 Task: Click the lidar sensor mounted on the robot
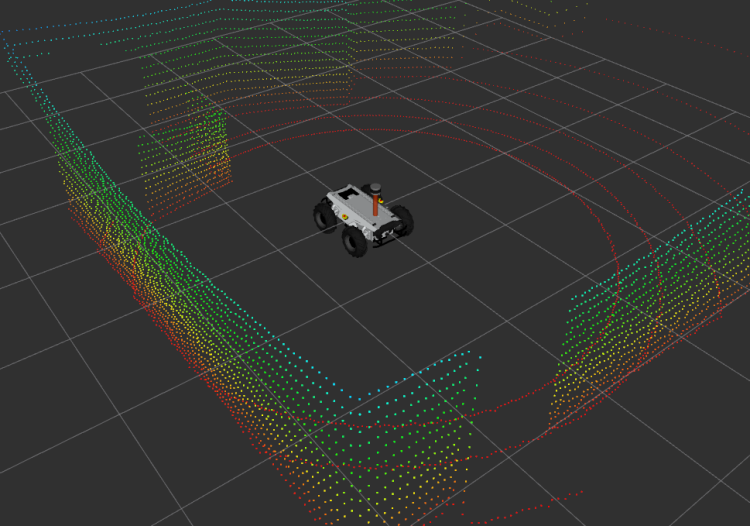pyautogui.click(x=376, y=190)
